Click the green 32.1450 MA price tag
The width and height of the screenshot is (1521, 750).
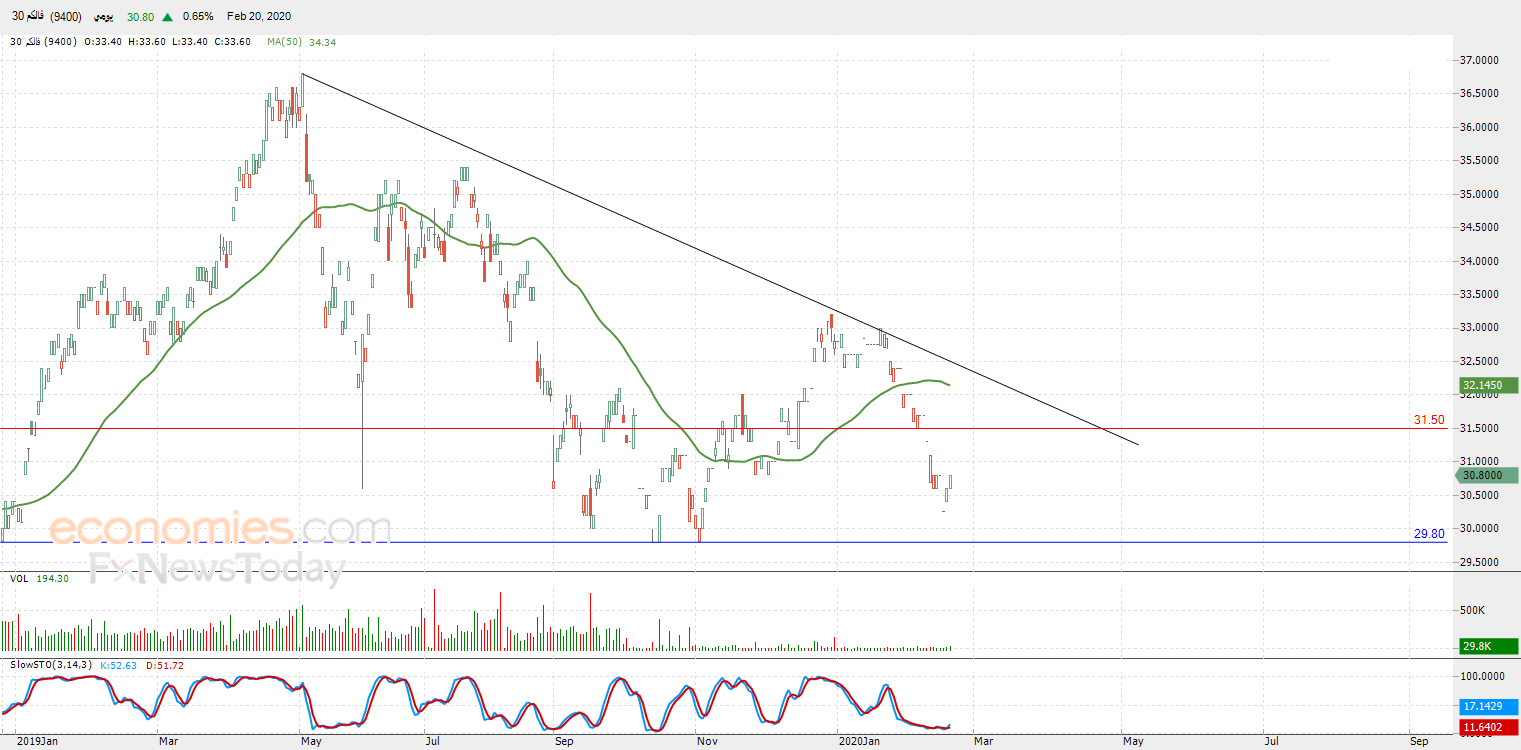tap(1488, 385)
